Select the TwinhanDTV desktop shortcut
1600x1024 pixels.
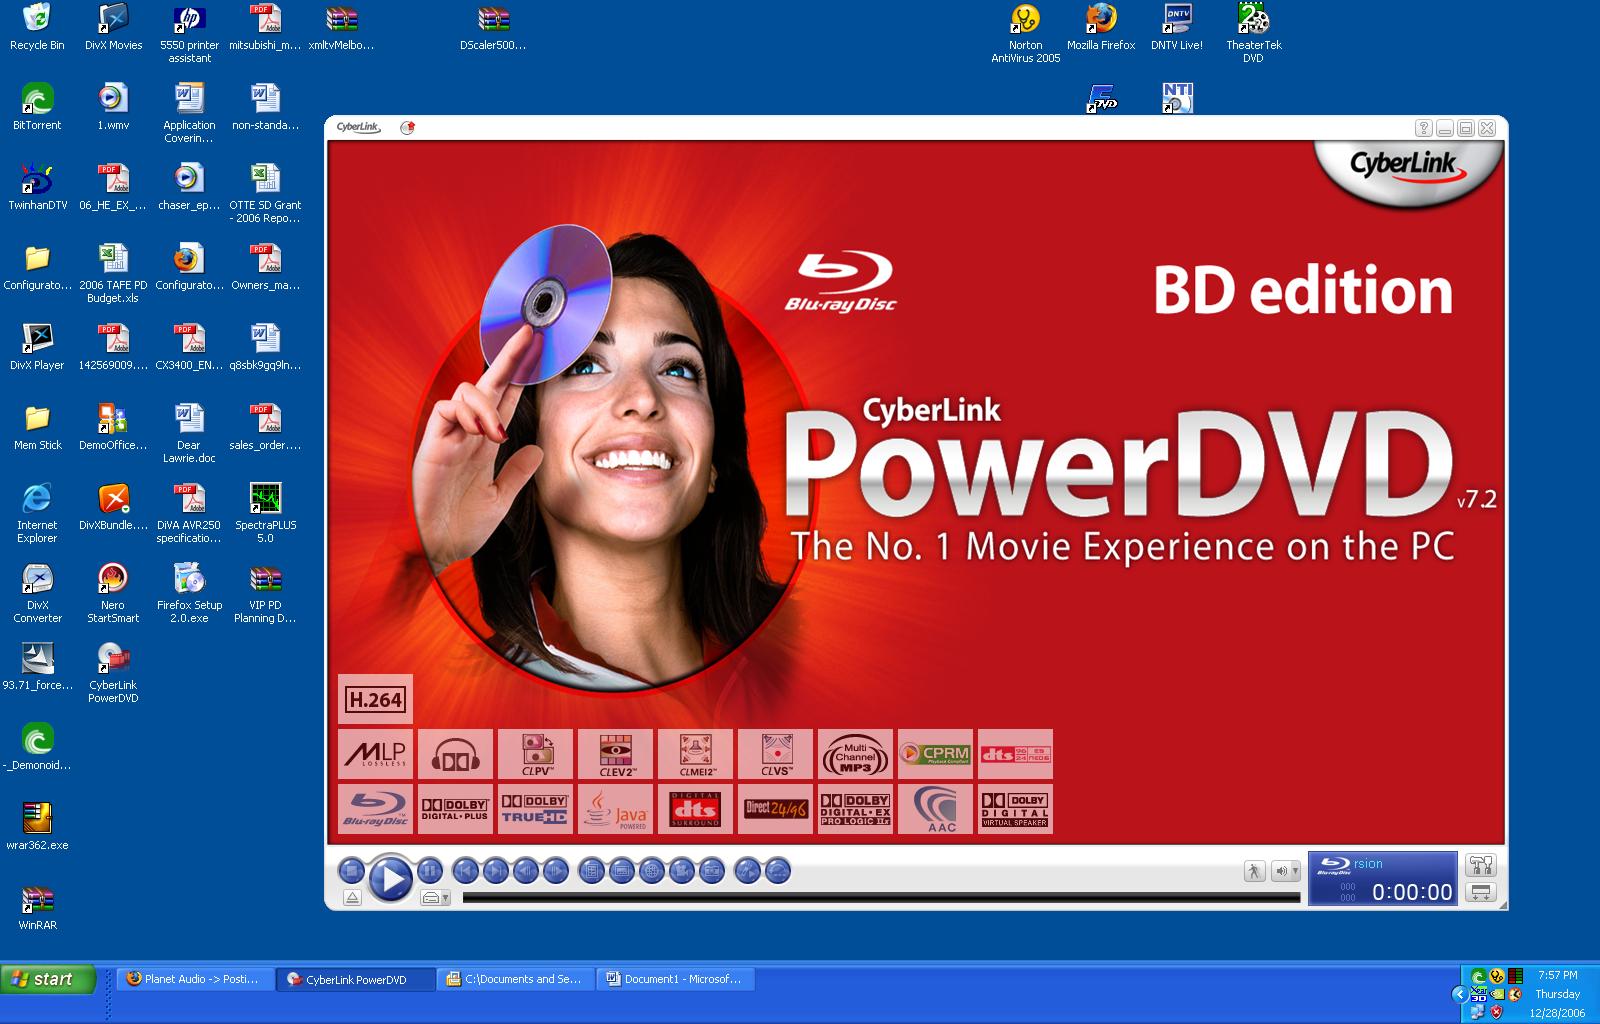click(37, 187)
